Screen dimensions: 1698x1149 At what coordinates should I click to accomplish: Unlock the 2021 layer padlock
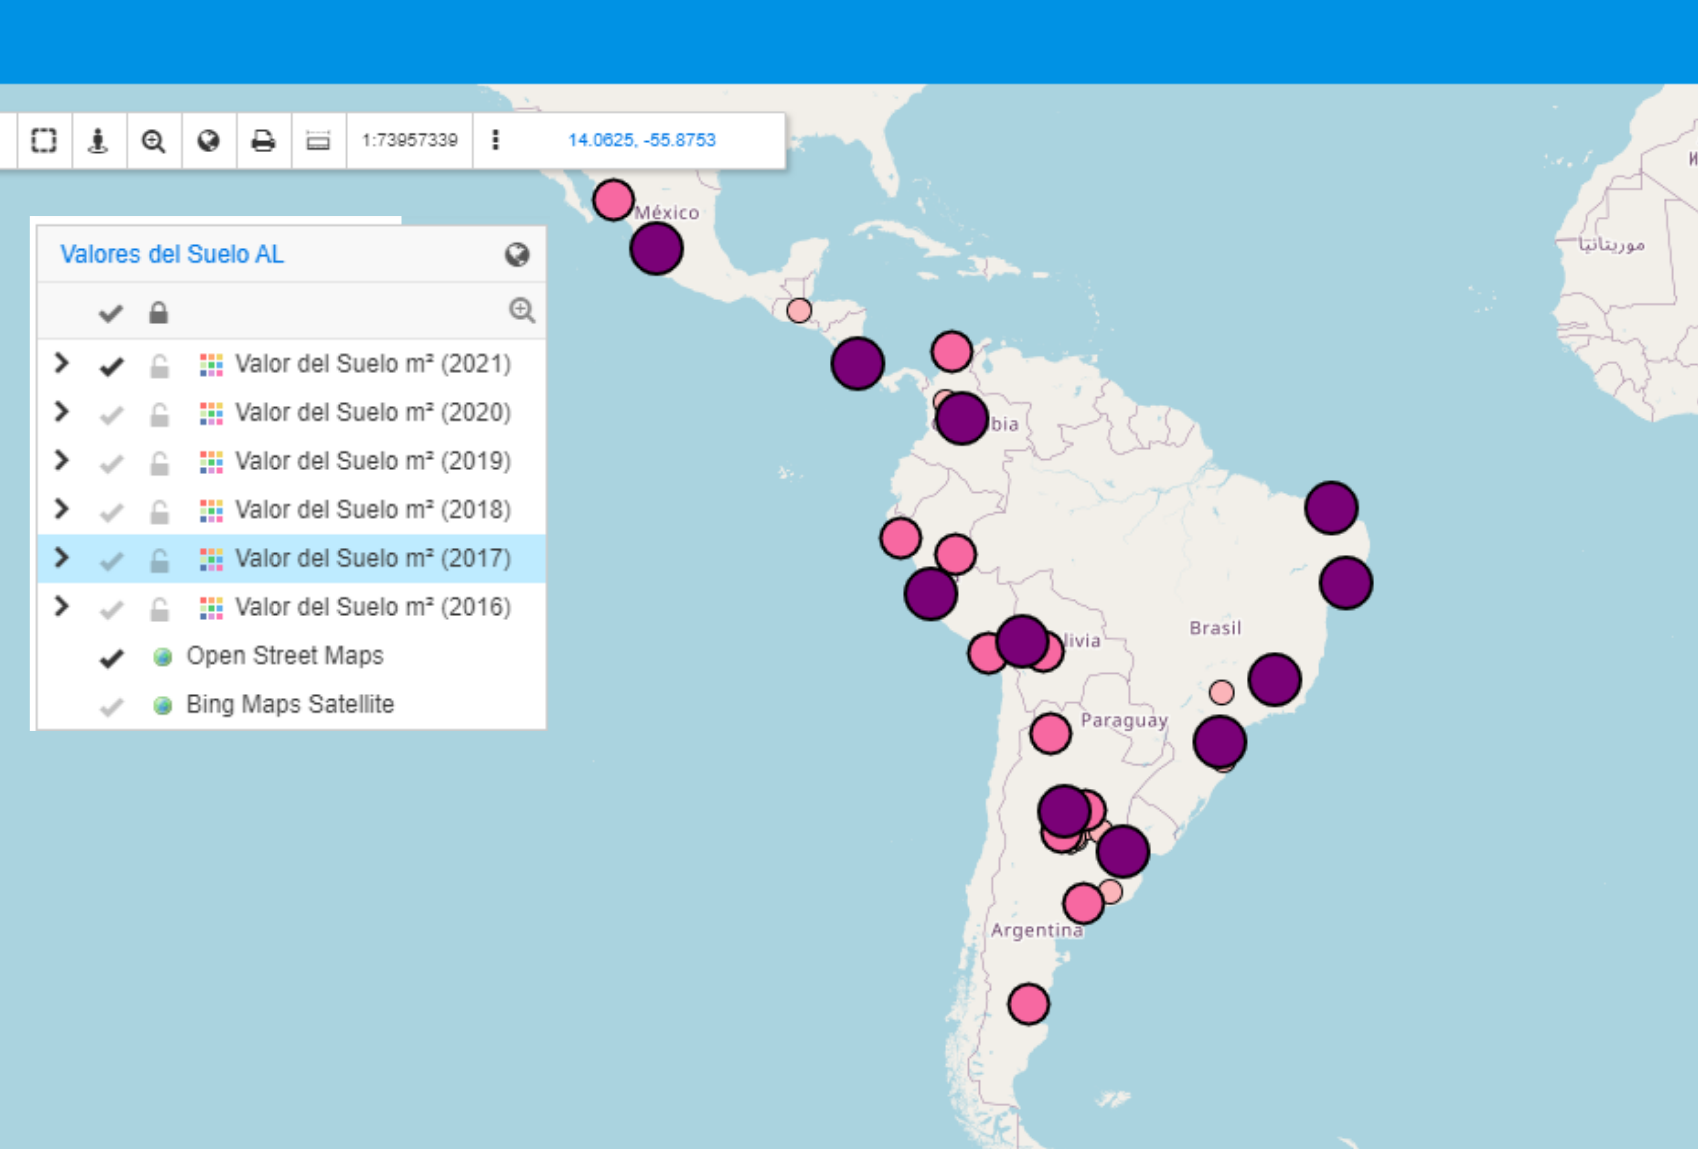pyautogui.click(x=159, y=366)
